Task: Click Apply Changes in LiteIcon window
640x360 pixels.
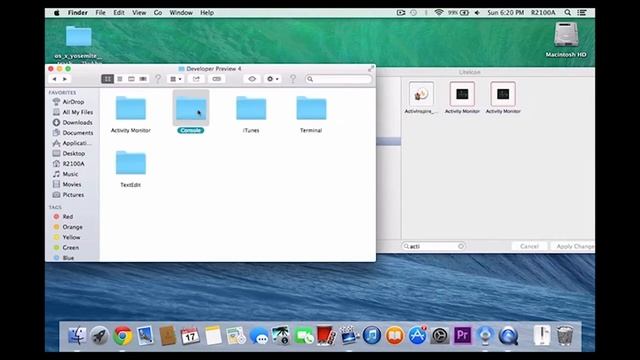Action: pos(573,246)
